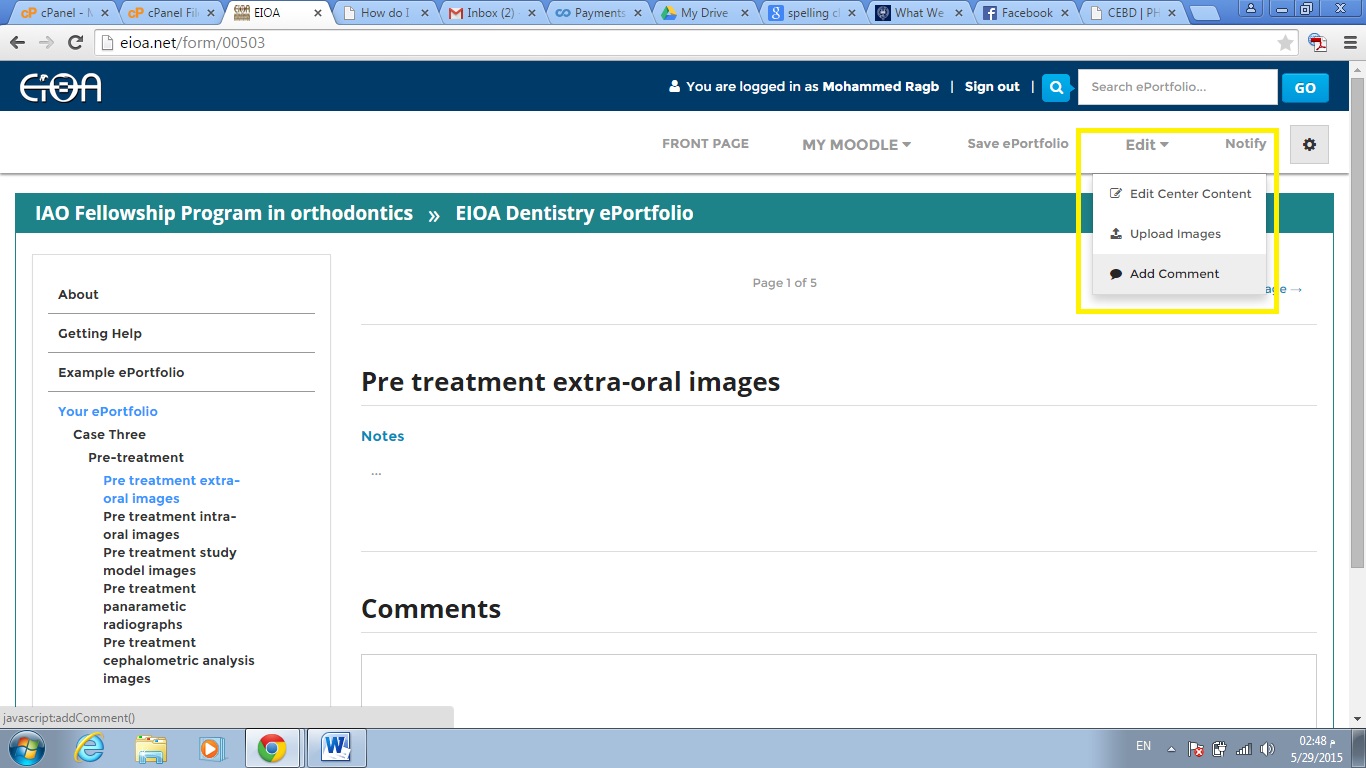Click the EIOA logo in header
The image size is (1366, 768).
pos(61,87)
